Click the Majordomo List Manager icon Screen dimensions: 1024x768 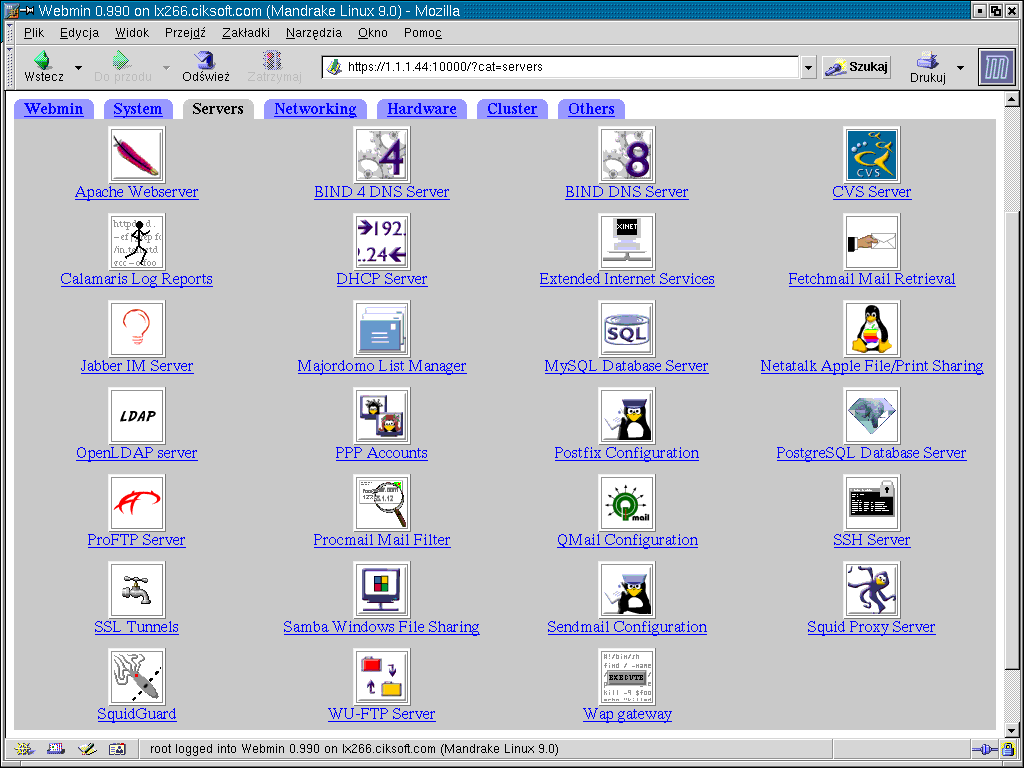pos(381,328)
